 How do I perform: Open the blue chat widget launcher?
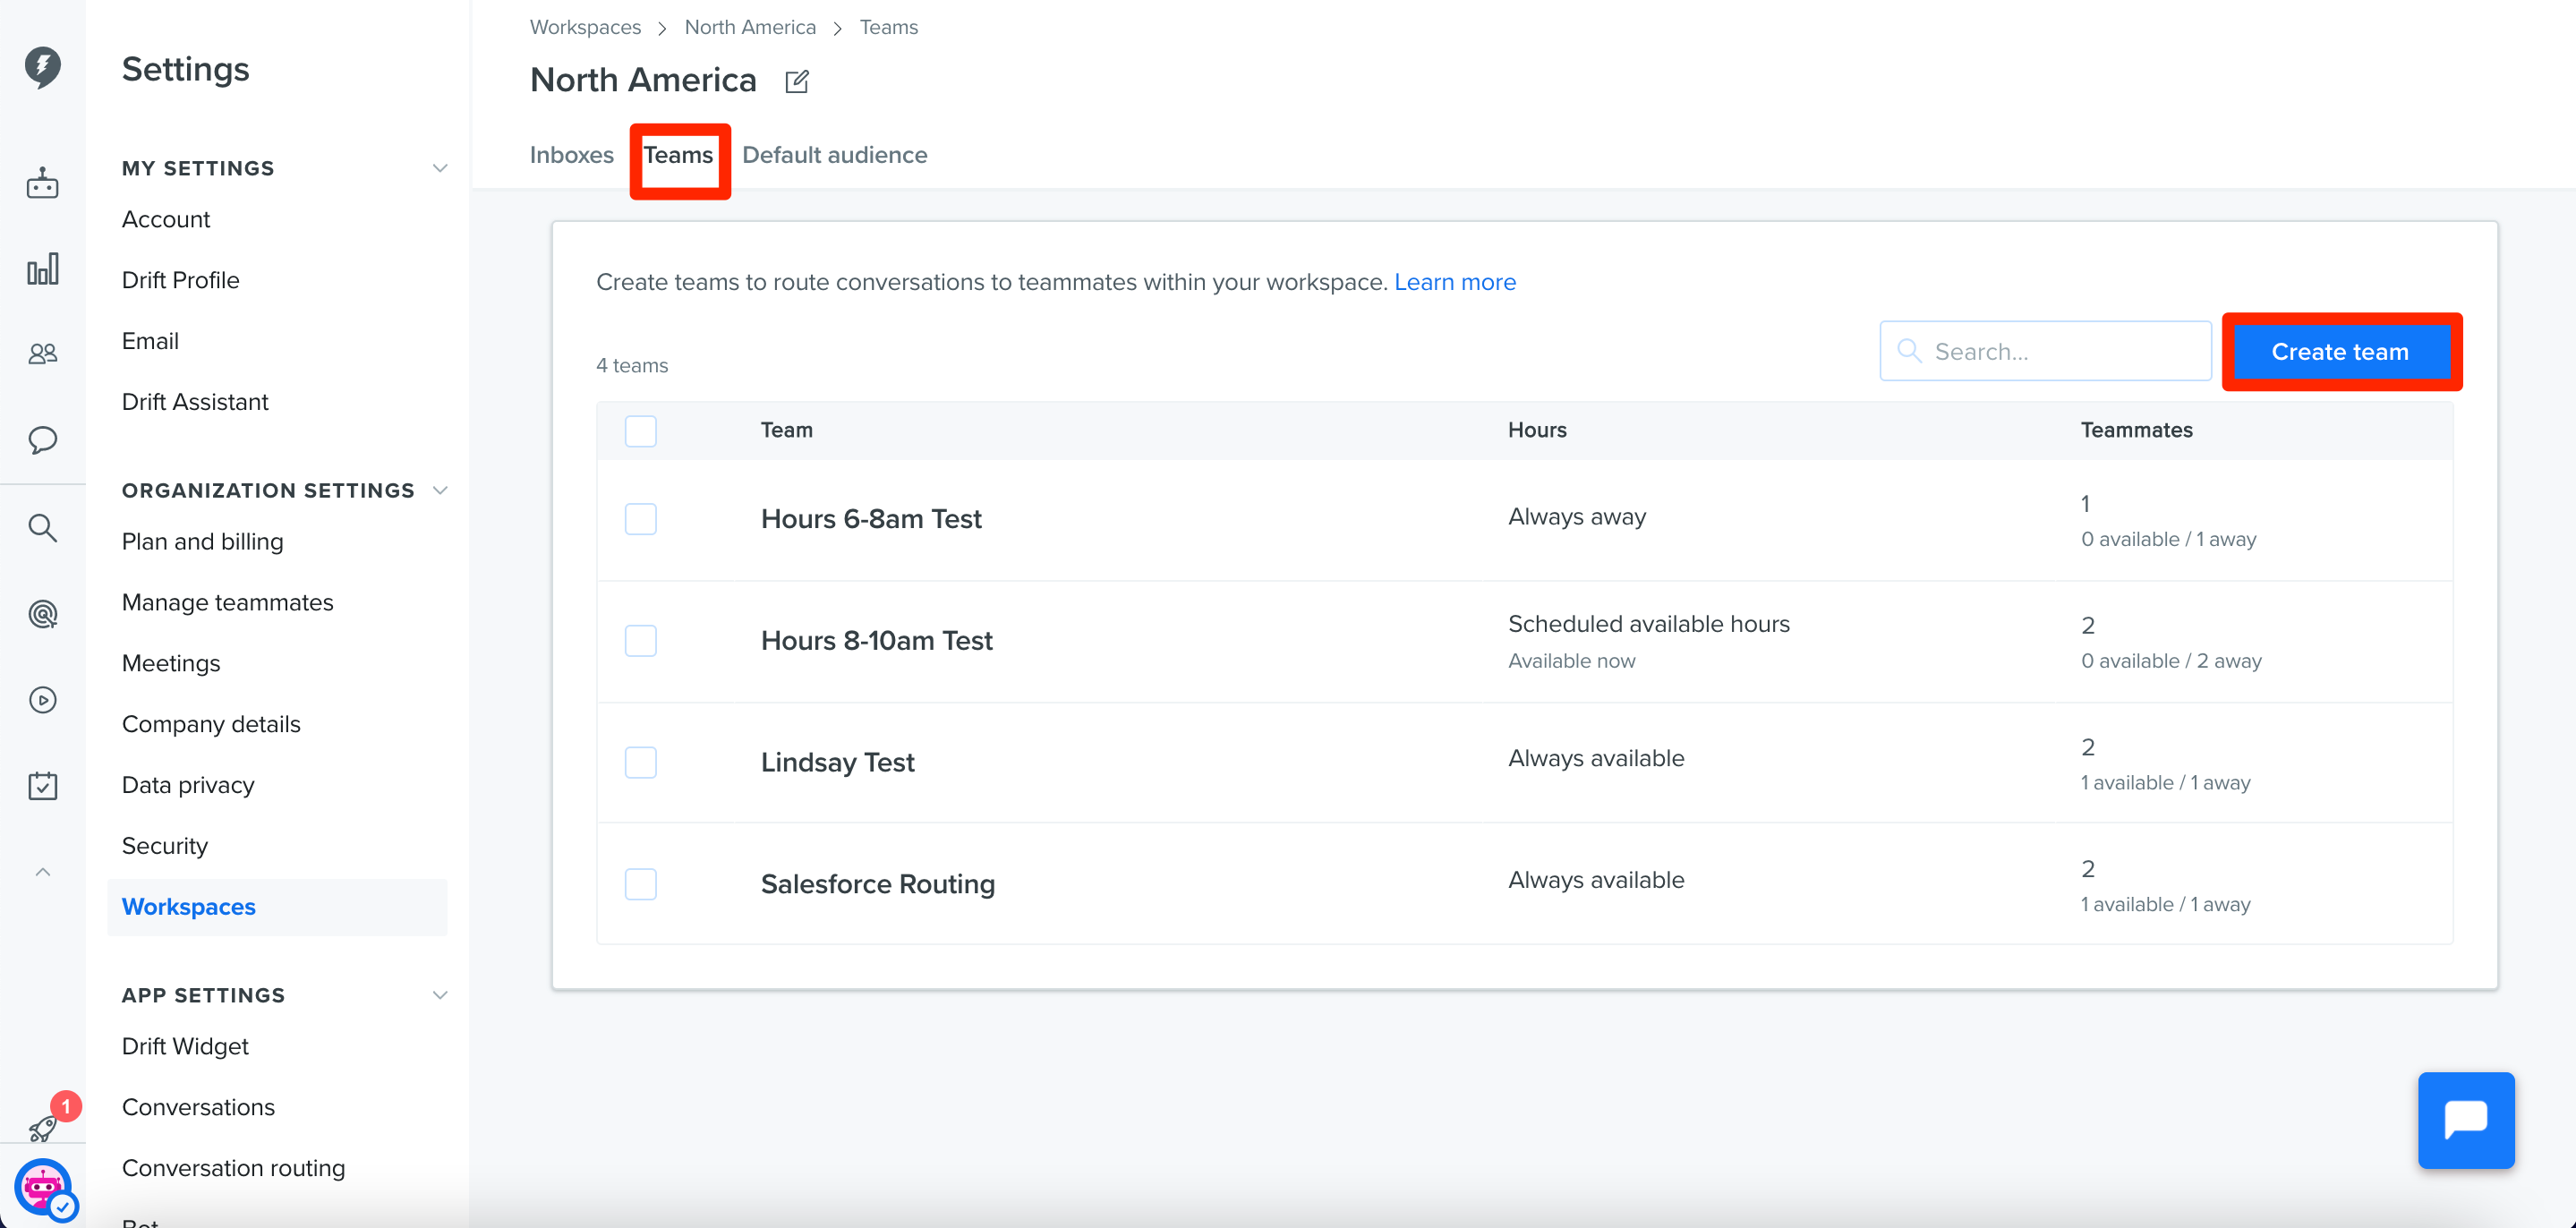2465,1120
